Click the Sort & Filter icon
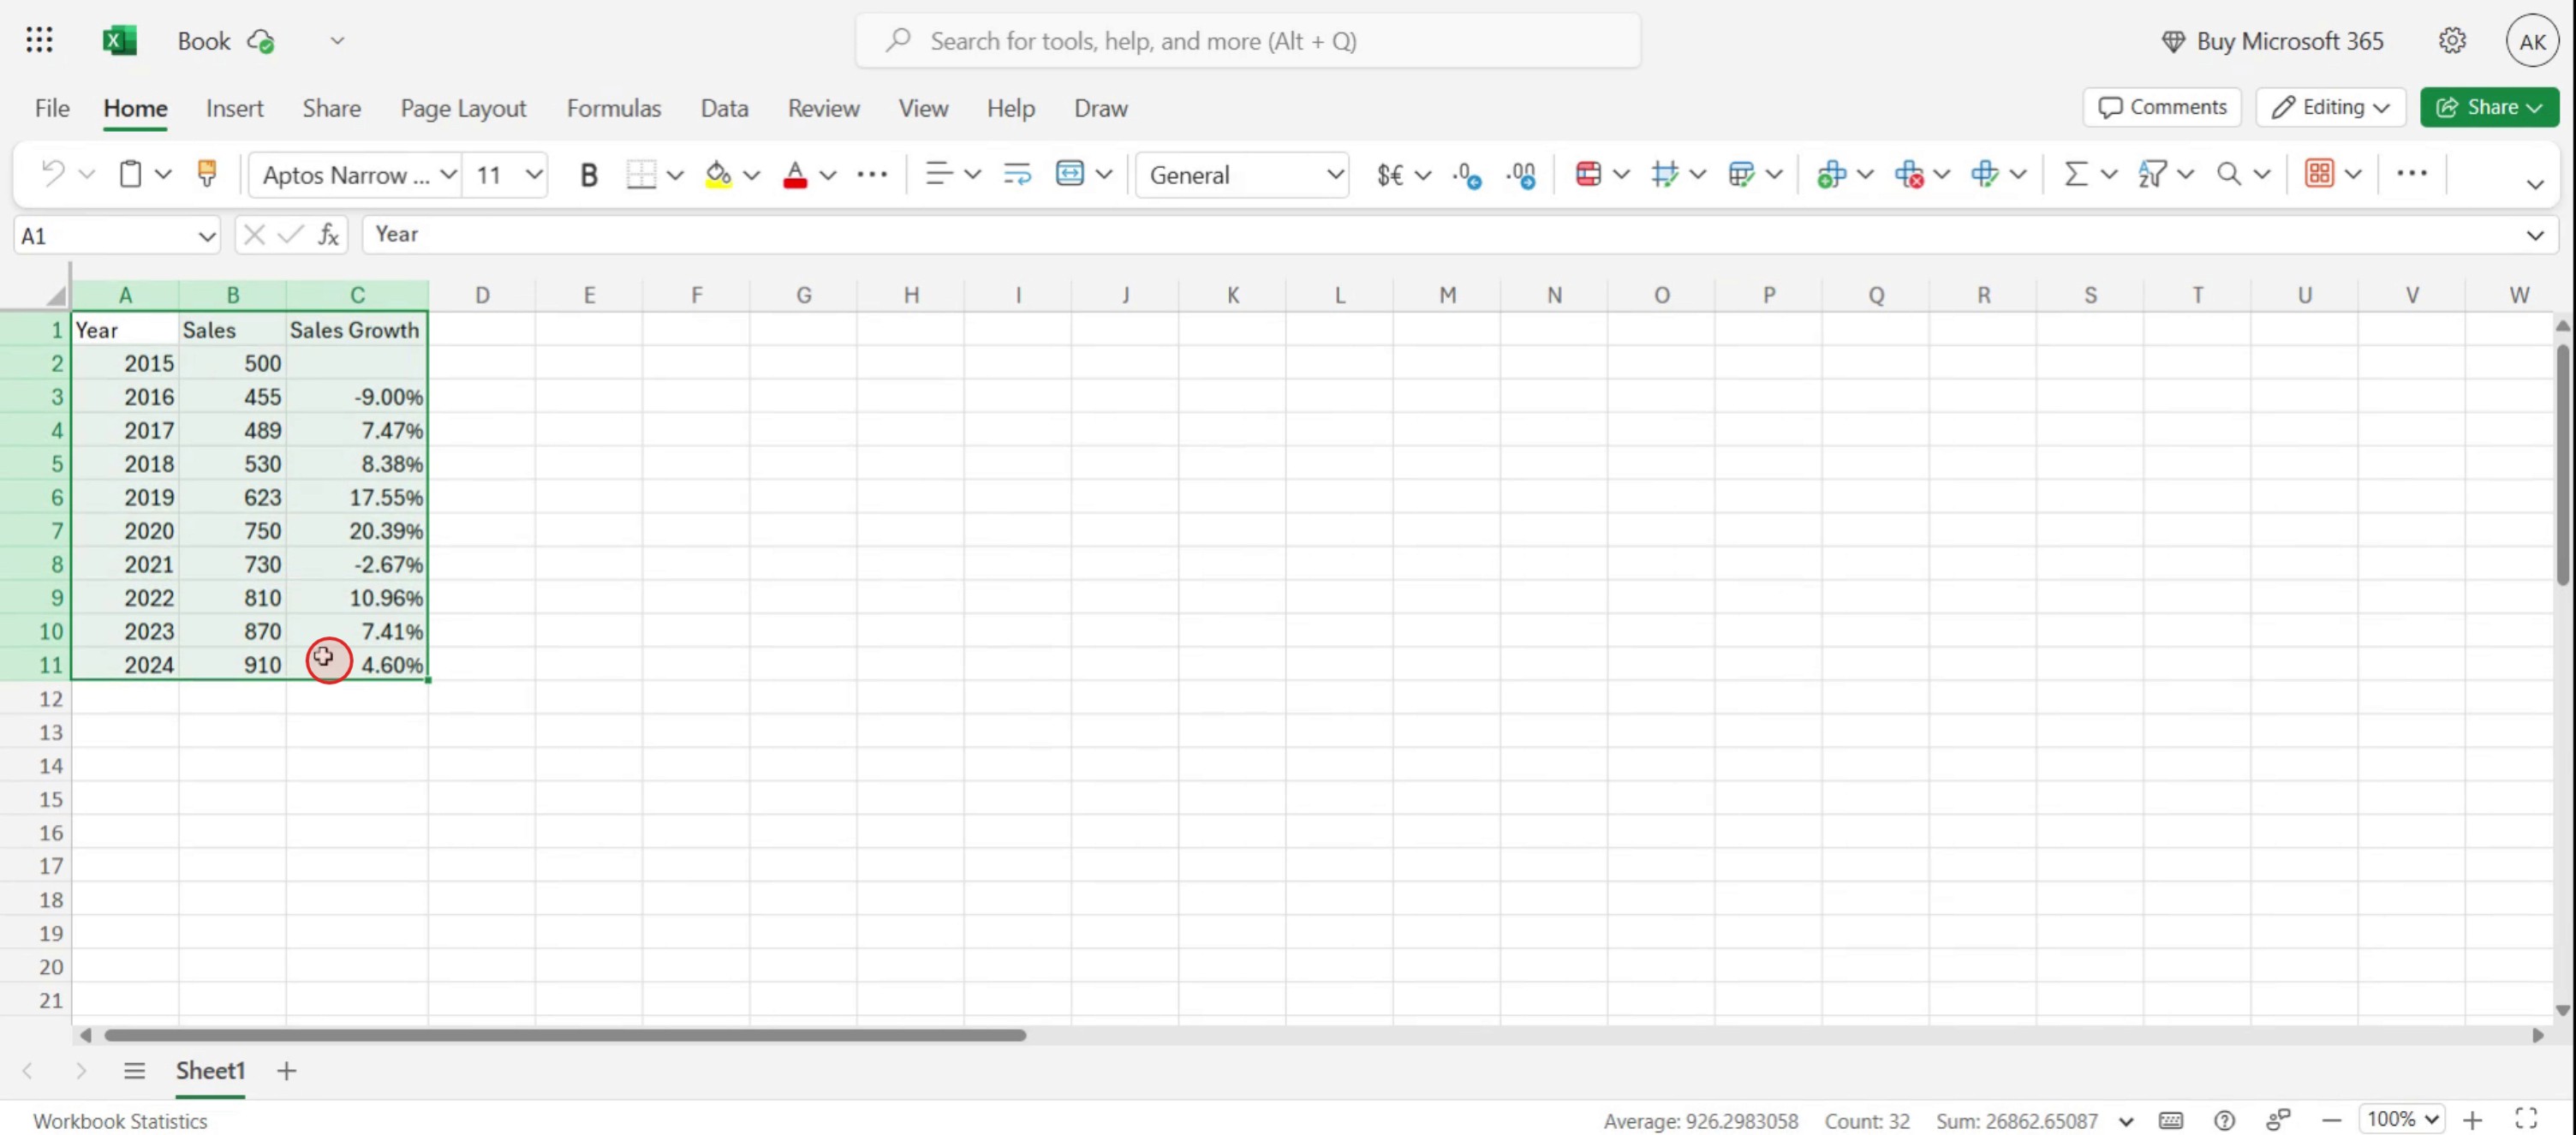 (x=2152, y=174)
